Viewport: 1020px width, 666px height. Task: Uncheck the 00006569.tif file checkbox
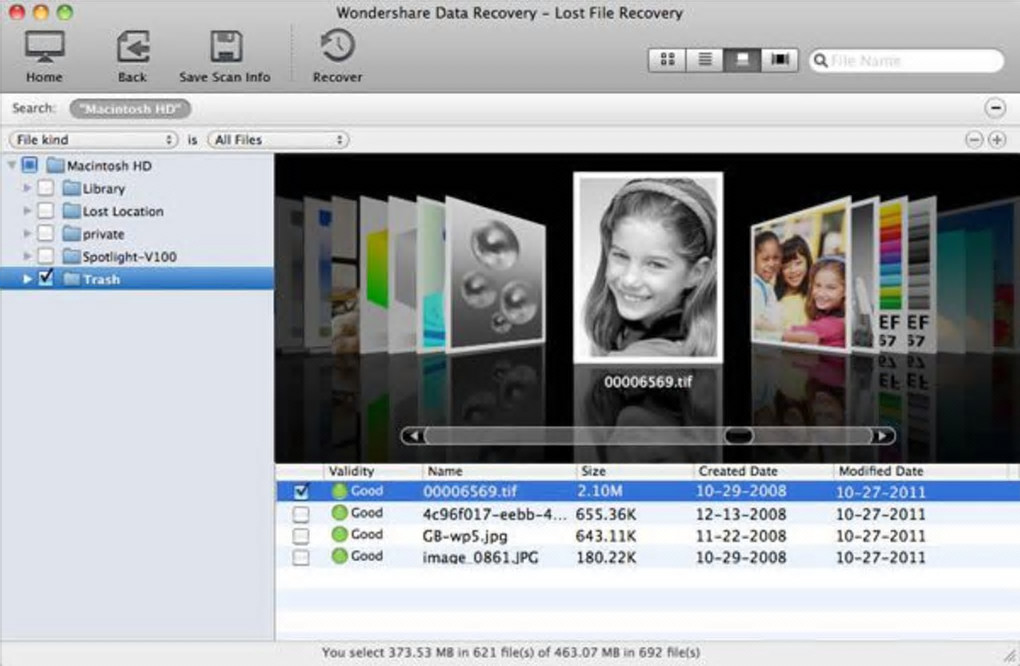[x=301, y=491]
